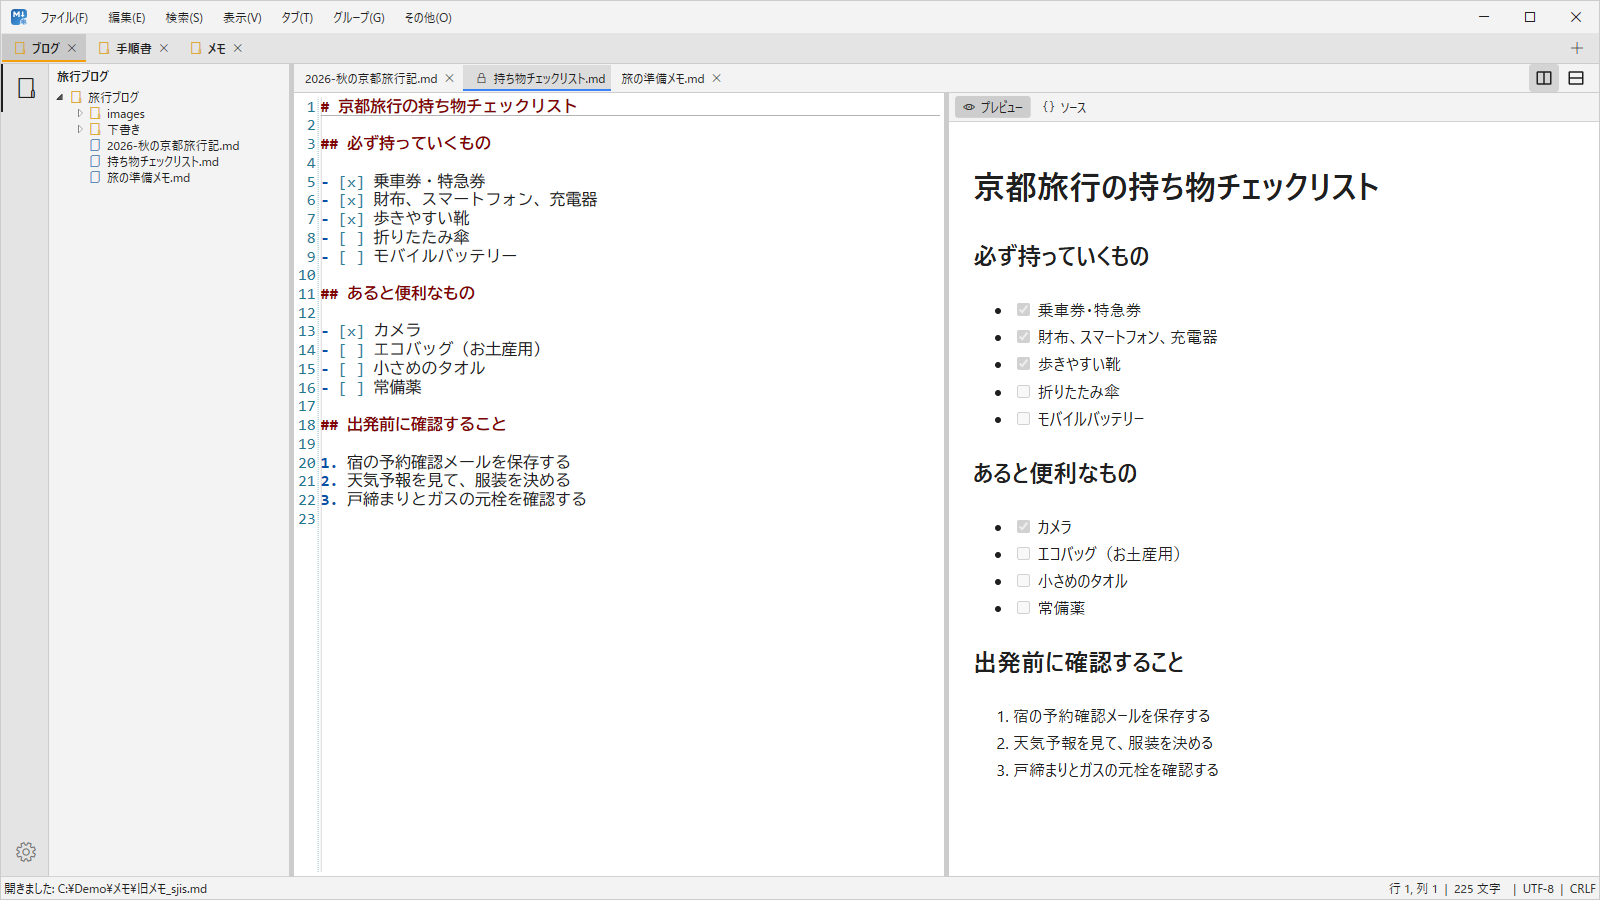This screenshot has height=900, width=1600.
Task: Open 旅の準備メモ.md in file tree
Action: 148,178
